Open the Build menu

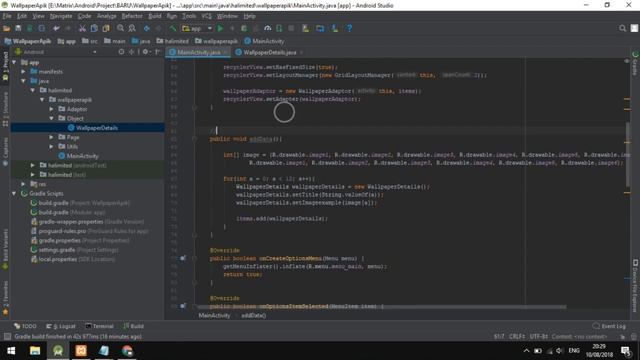pyautogui.click(x=155, y=16)
